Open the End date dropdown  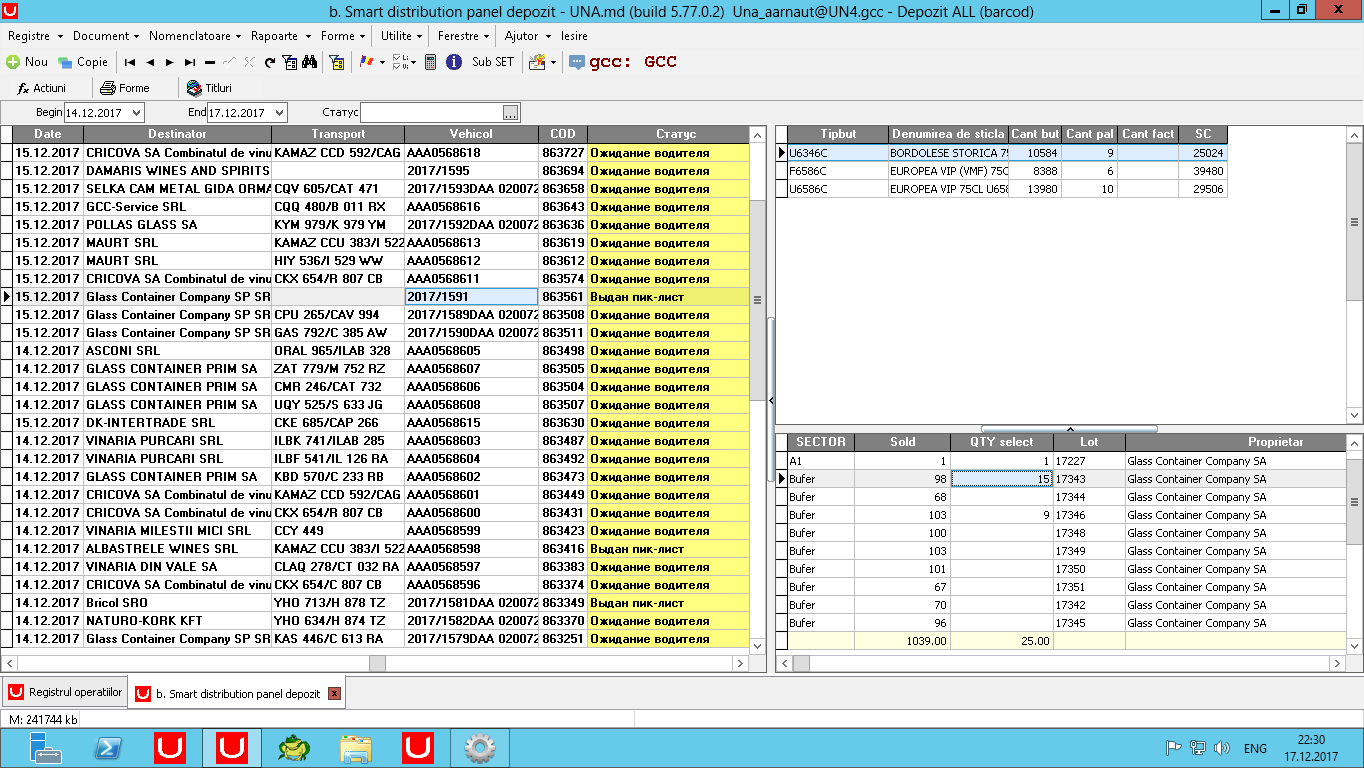pyautogui.click(x=279, y=113)
